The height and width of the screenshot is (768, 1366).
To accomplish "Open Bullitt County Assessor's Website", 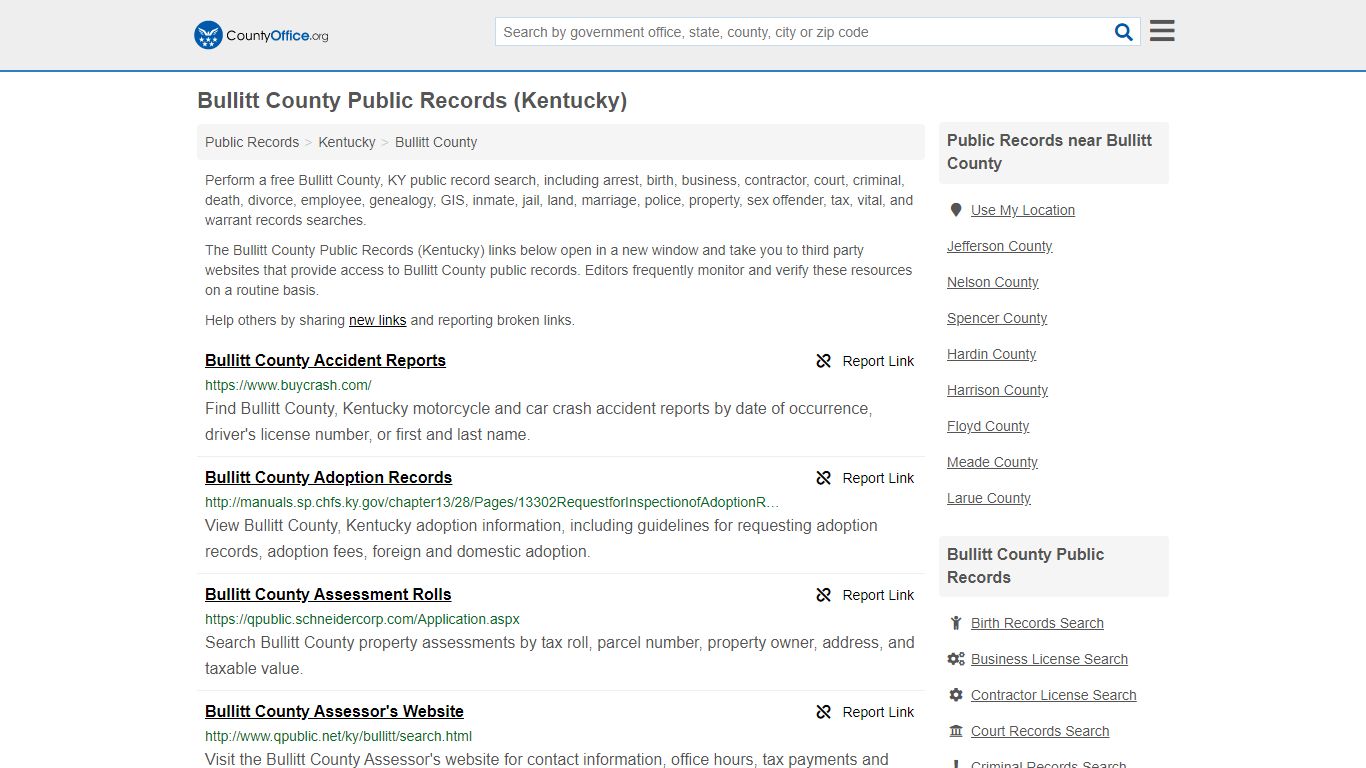I will tap(334, 712).
